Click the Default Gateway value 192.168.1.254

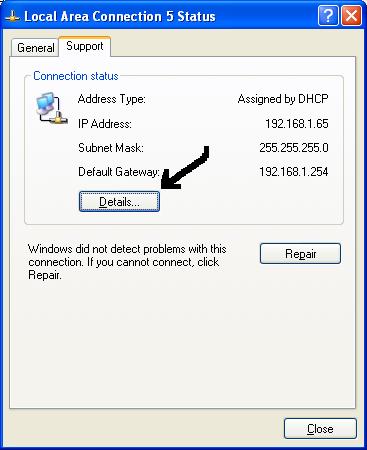[294, 172]
